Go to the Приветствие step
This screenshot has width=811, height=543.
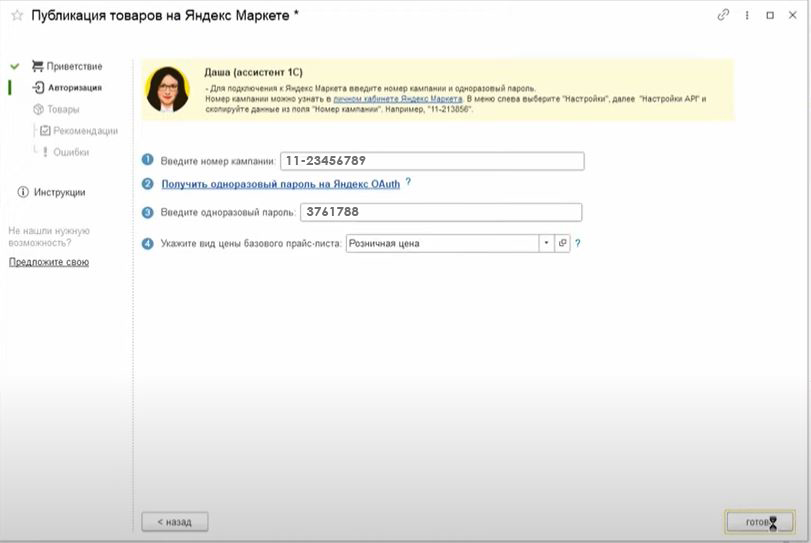point(73,66)
